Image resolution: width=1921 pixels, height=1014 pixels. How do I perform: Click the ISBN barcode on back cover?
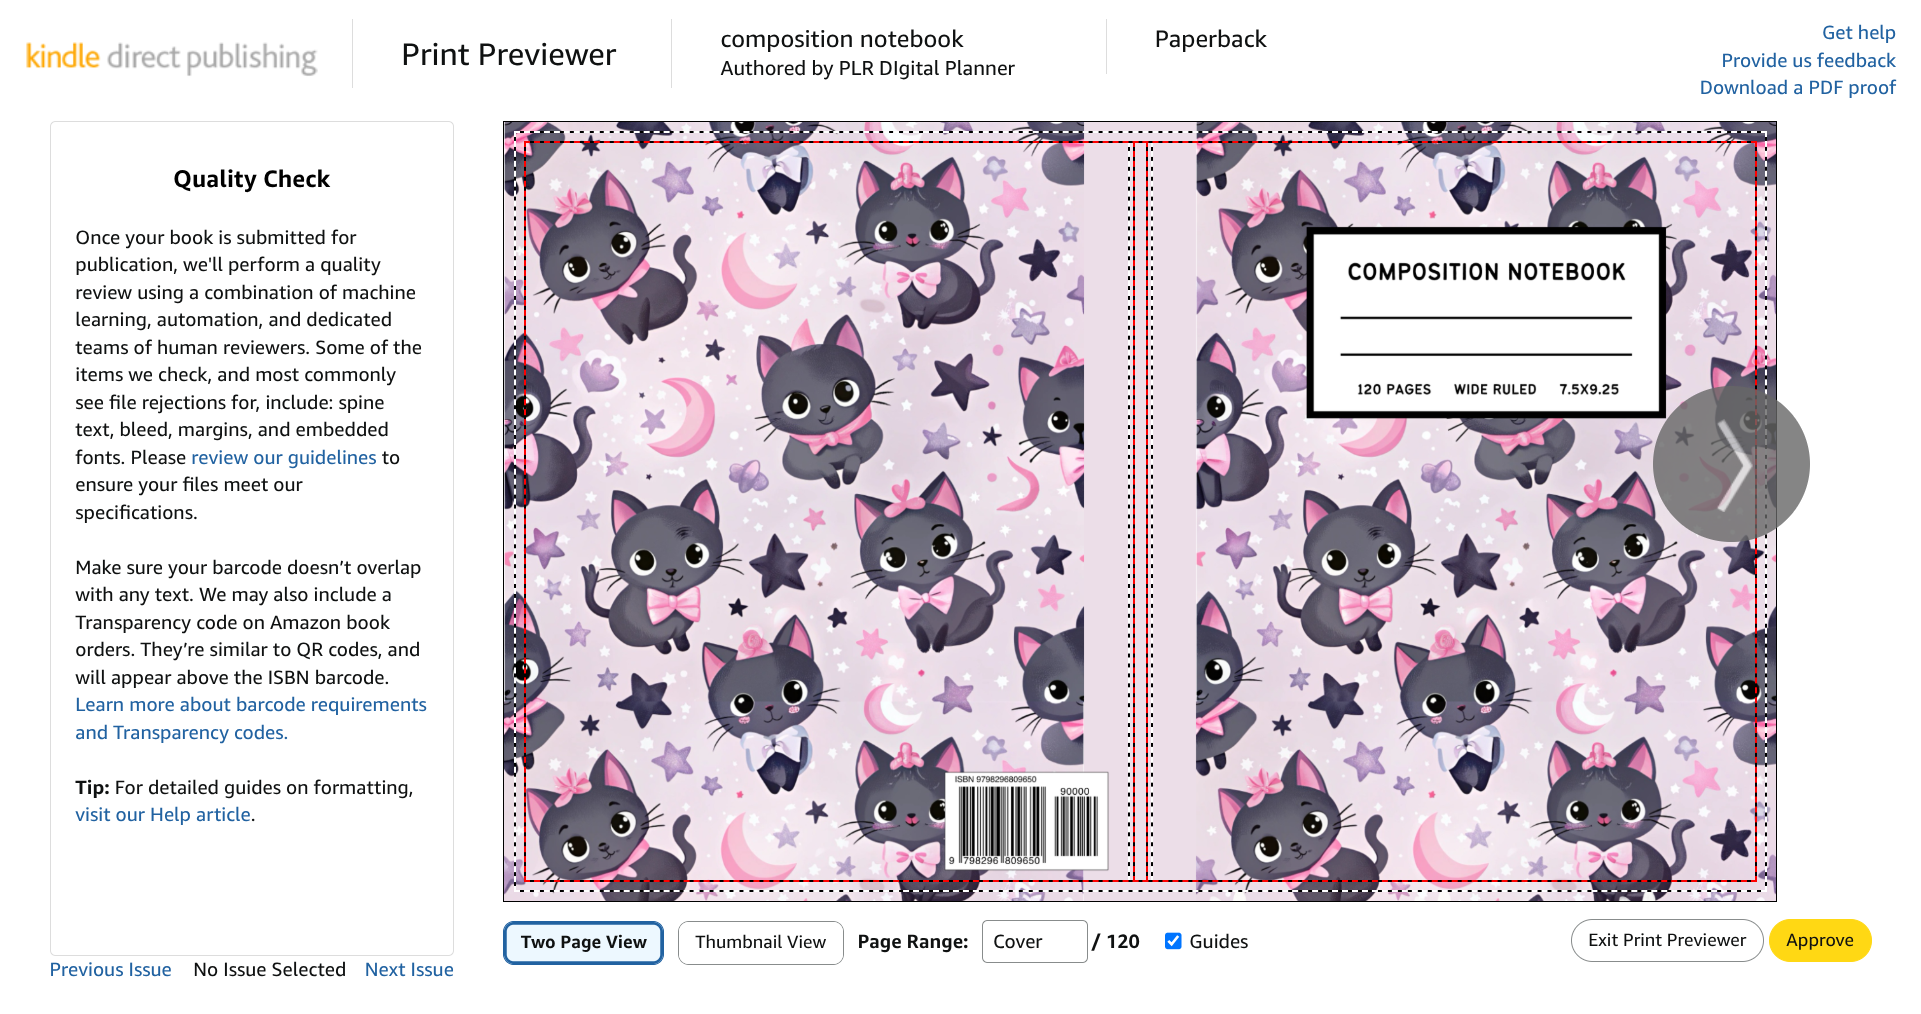coord(1027,821)
